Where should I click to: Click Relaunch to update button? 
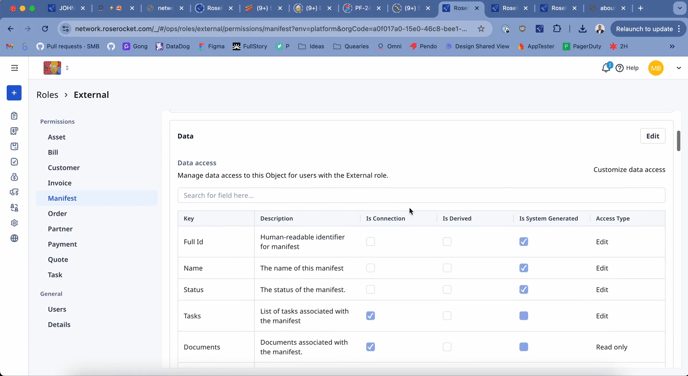(x=647, y=29)
